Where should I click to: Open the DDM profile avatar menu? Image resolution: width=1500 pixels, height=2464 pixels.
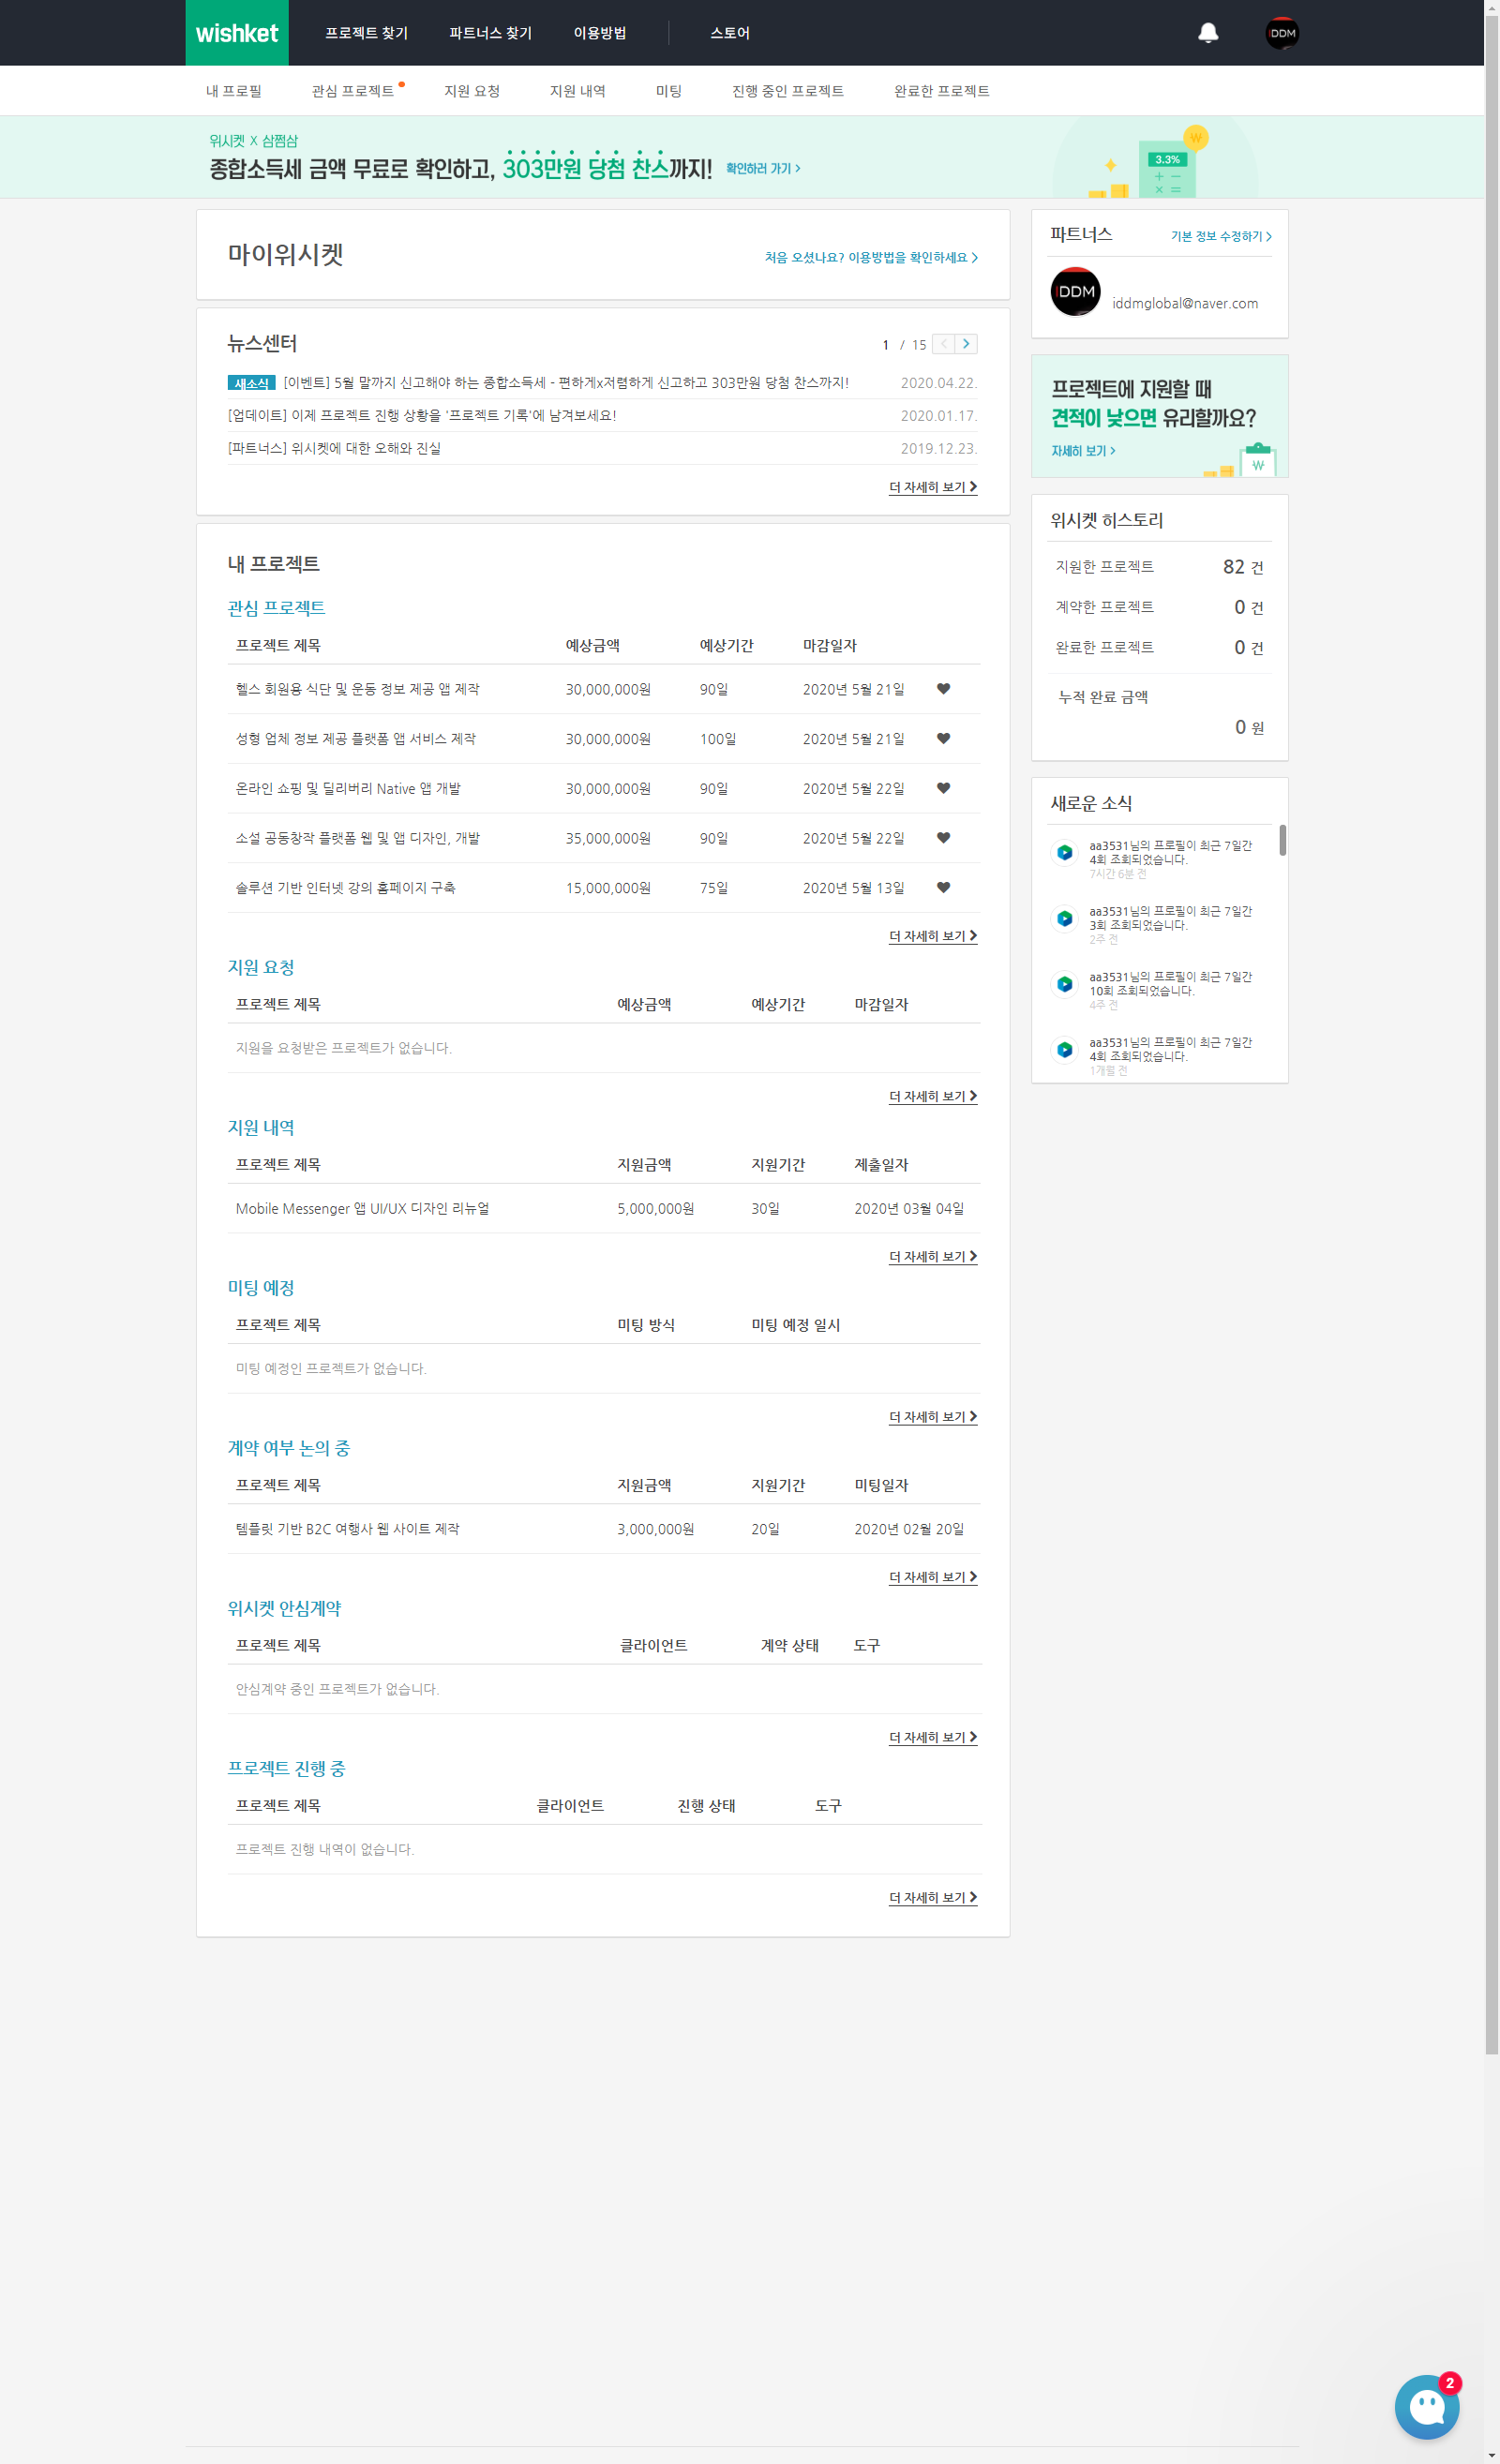pos(1281,33)
